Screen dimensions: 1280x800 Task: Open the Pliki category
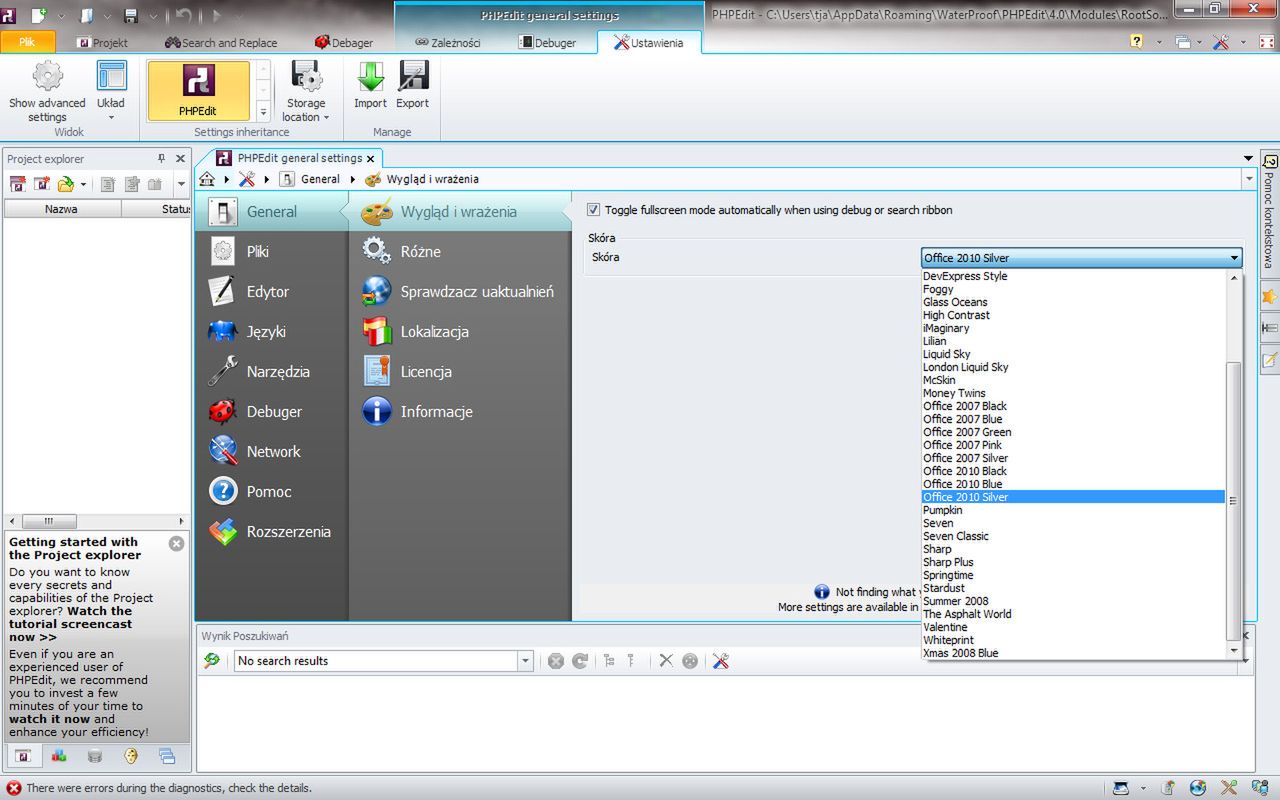[x=271, y=251]
